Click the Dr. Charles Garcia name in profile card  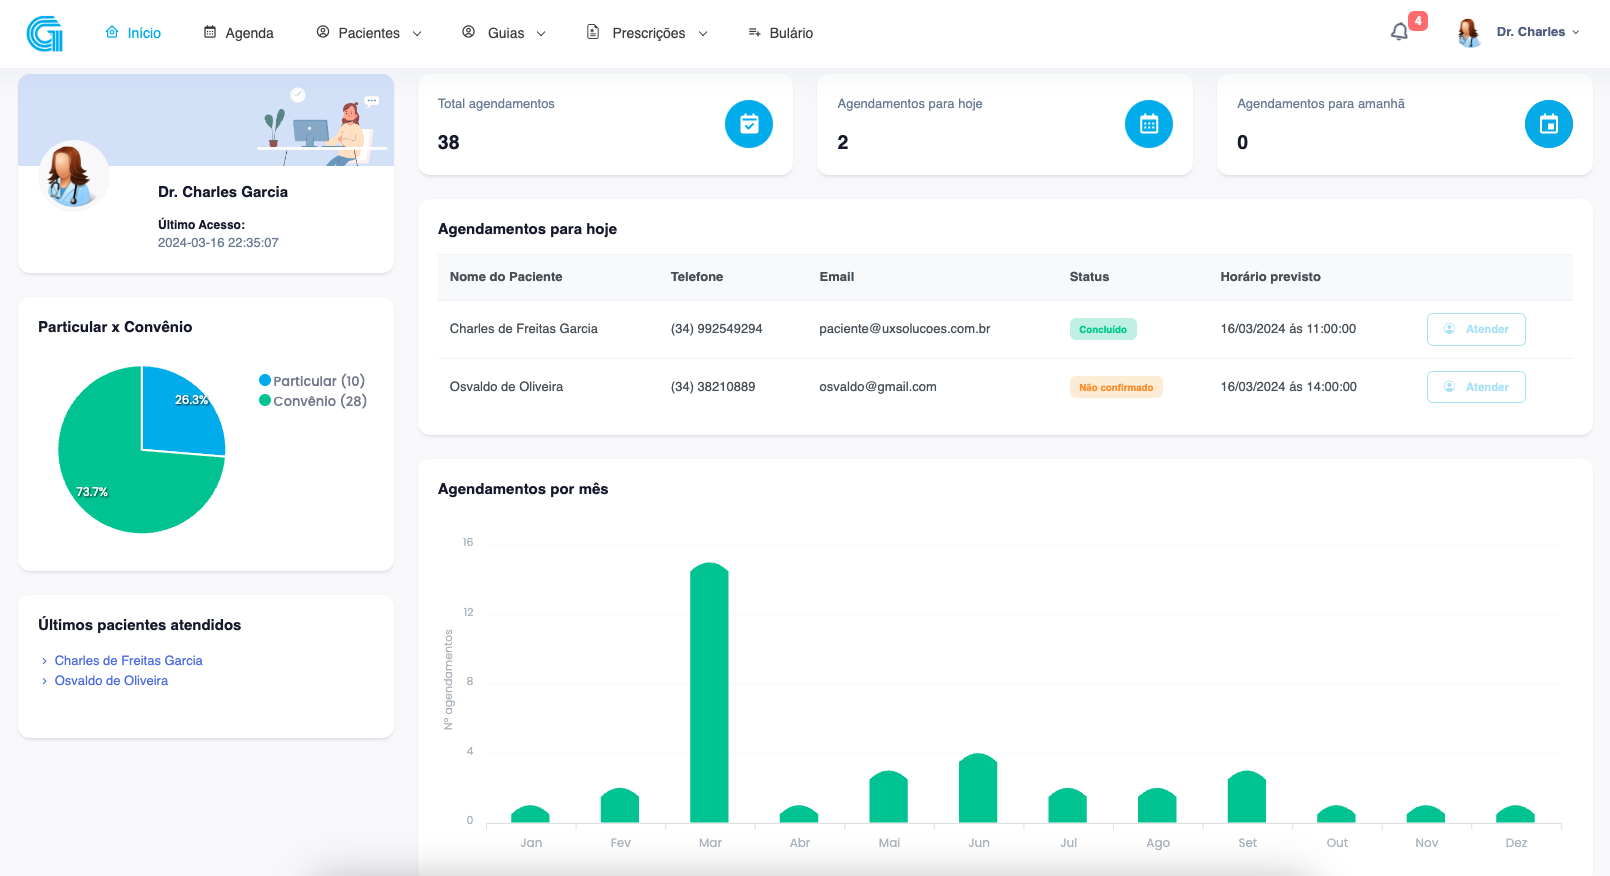click(x=223, y=192)
